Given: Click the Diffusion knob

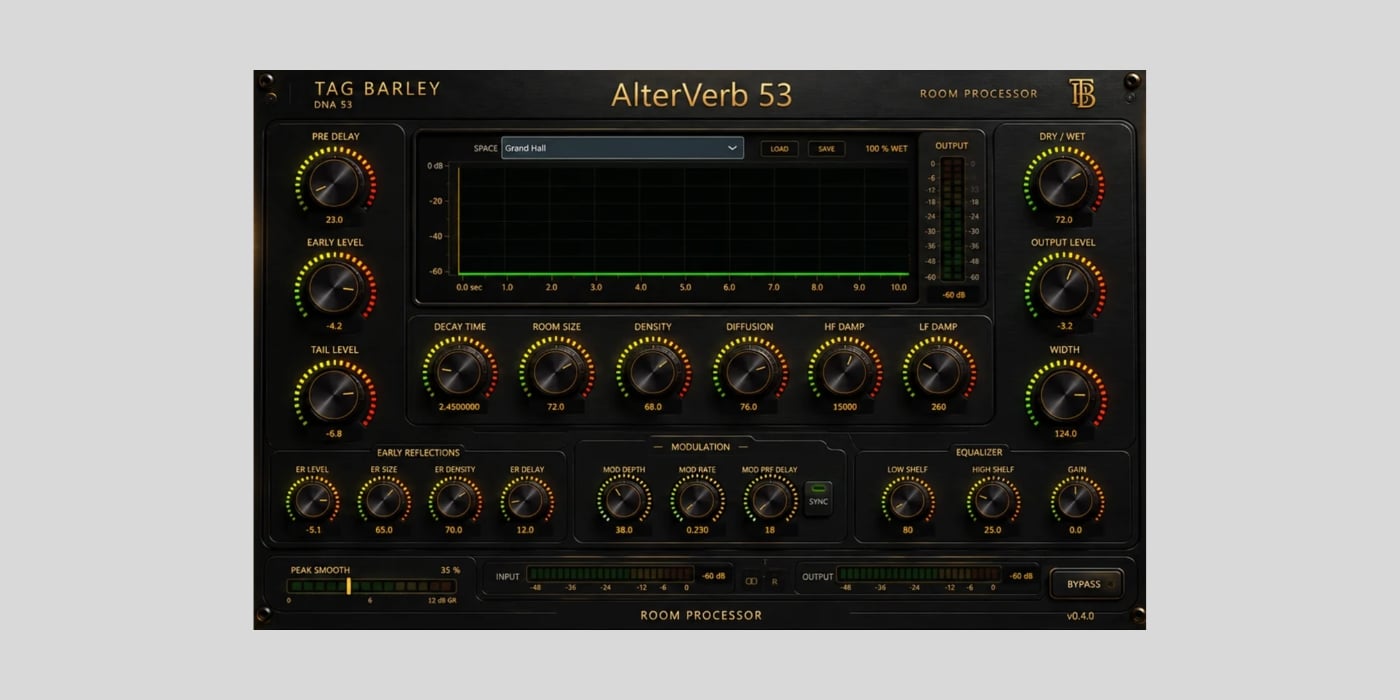Looking at the screenshot, I should (x=750, y=373).
